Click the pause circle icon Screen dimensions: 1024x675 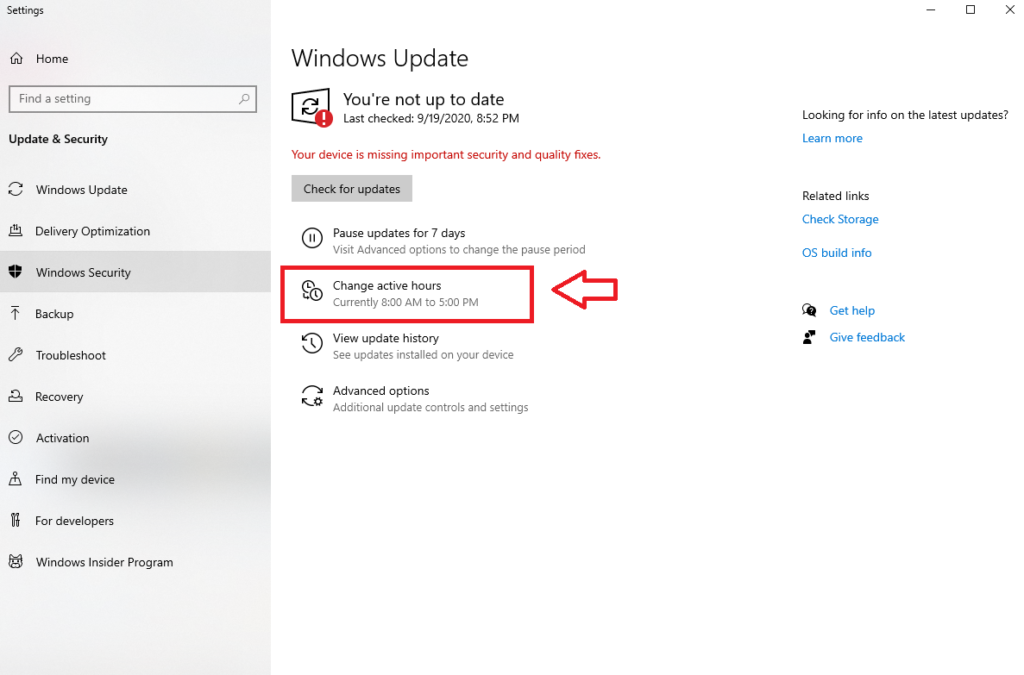312,238
